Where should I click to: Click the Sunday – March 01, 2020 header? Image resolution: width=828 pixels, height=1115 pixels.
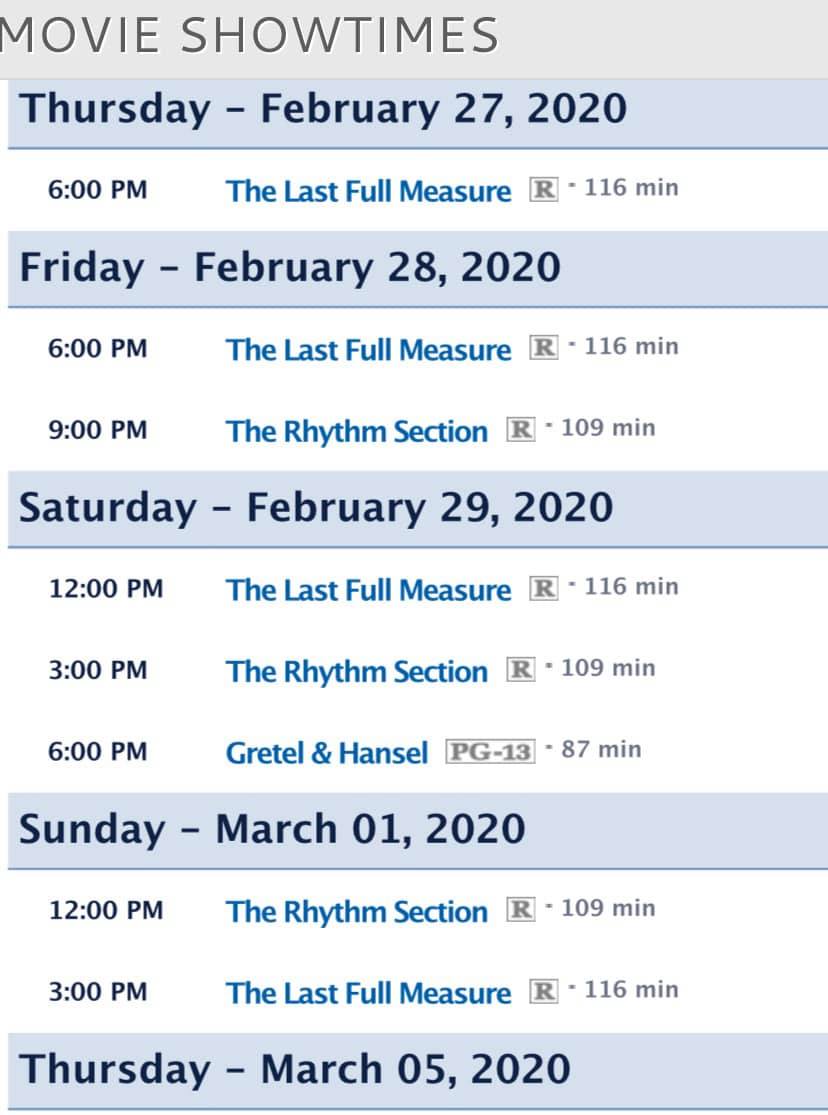click(x=272, y=829)
